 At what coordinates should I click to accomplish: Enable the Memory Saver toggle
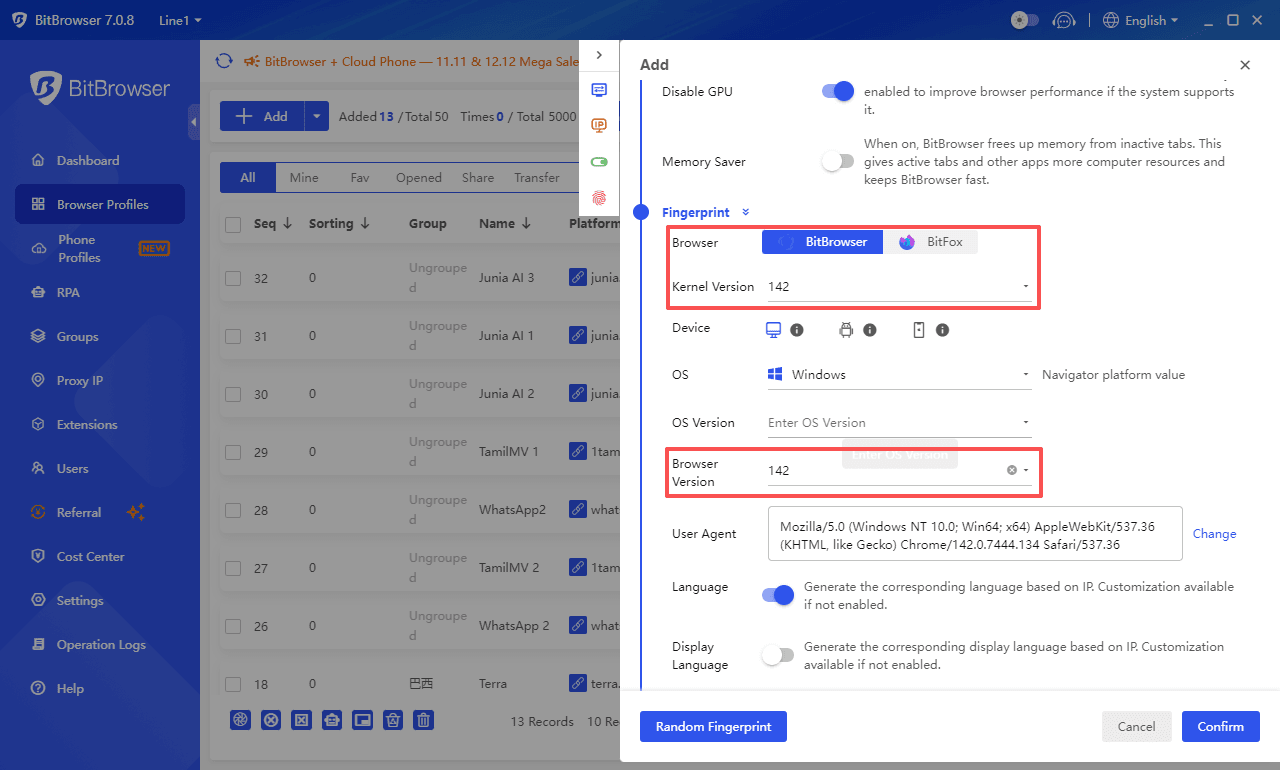tap(837, 161)
